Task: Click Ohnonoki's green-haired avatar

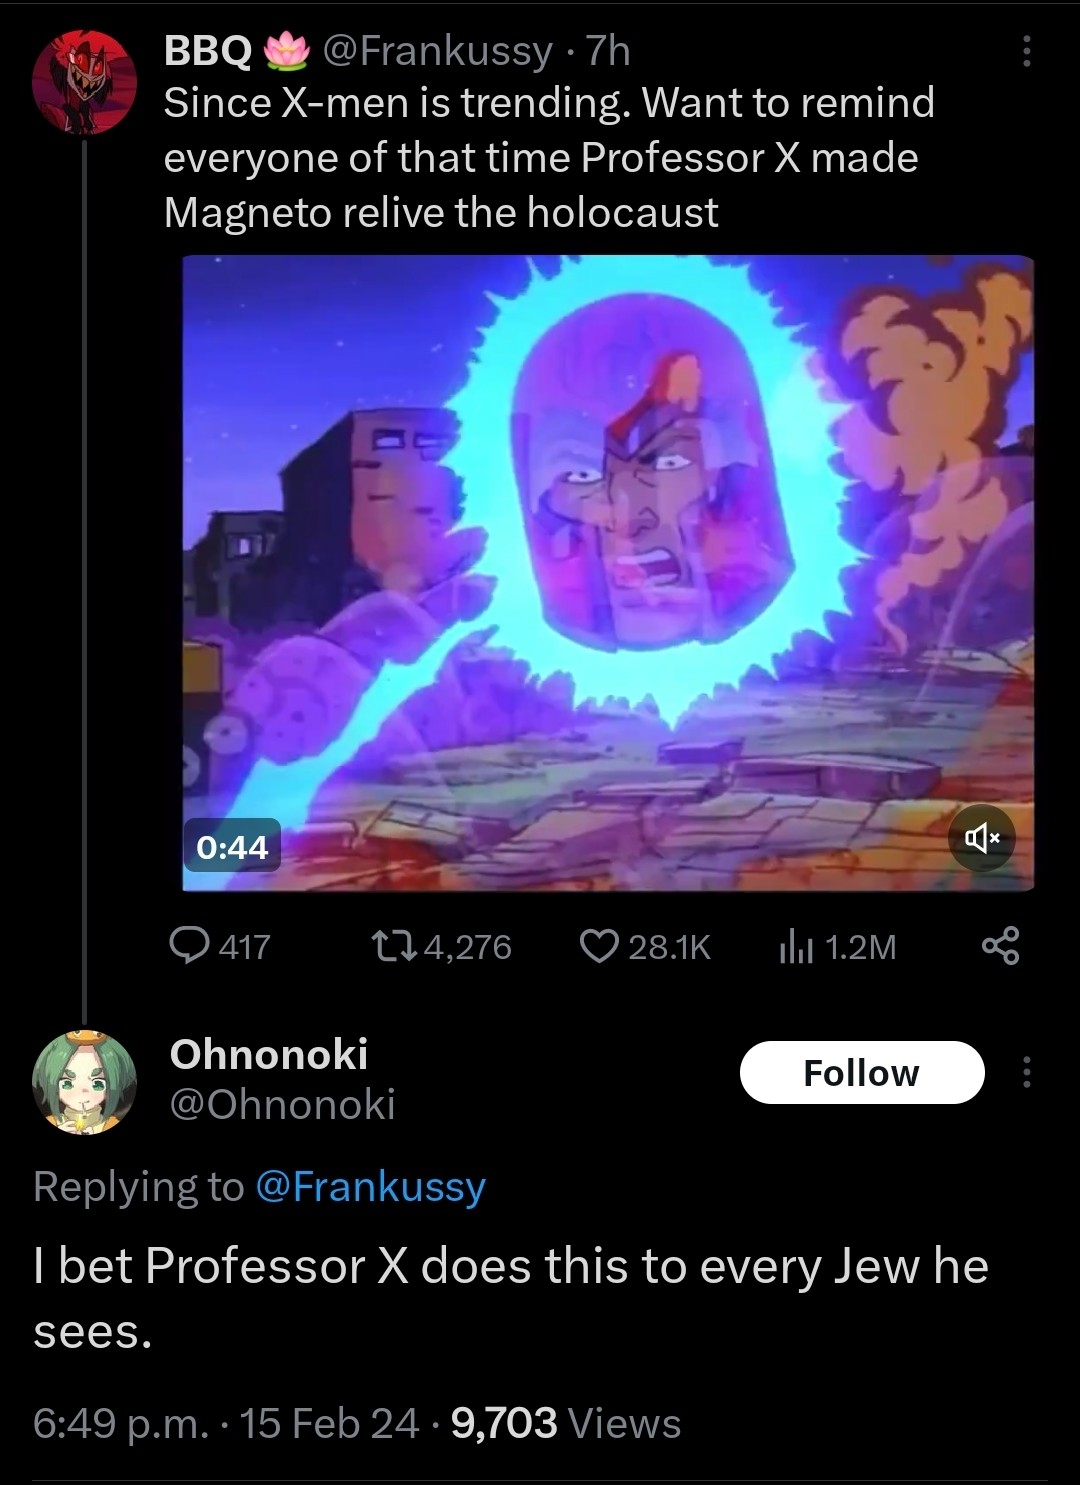Action: [84, 1082]
